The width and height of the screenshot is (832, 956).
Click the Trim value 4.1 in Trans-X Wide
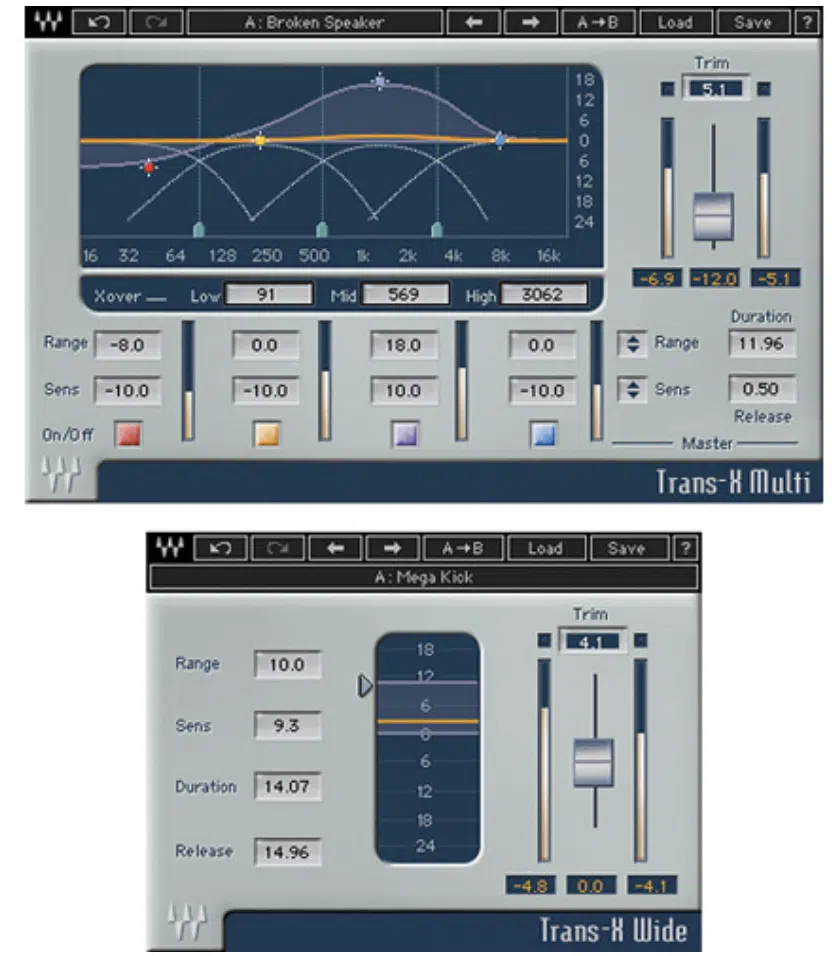(592, 642)
